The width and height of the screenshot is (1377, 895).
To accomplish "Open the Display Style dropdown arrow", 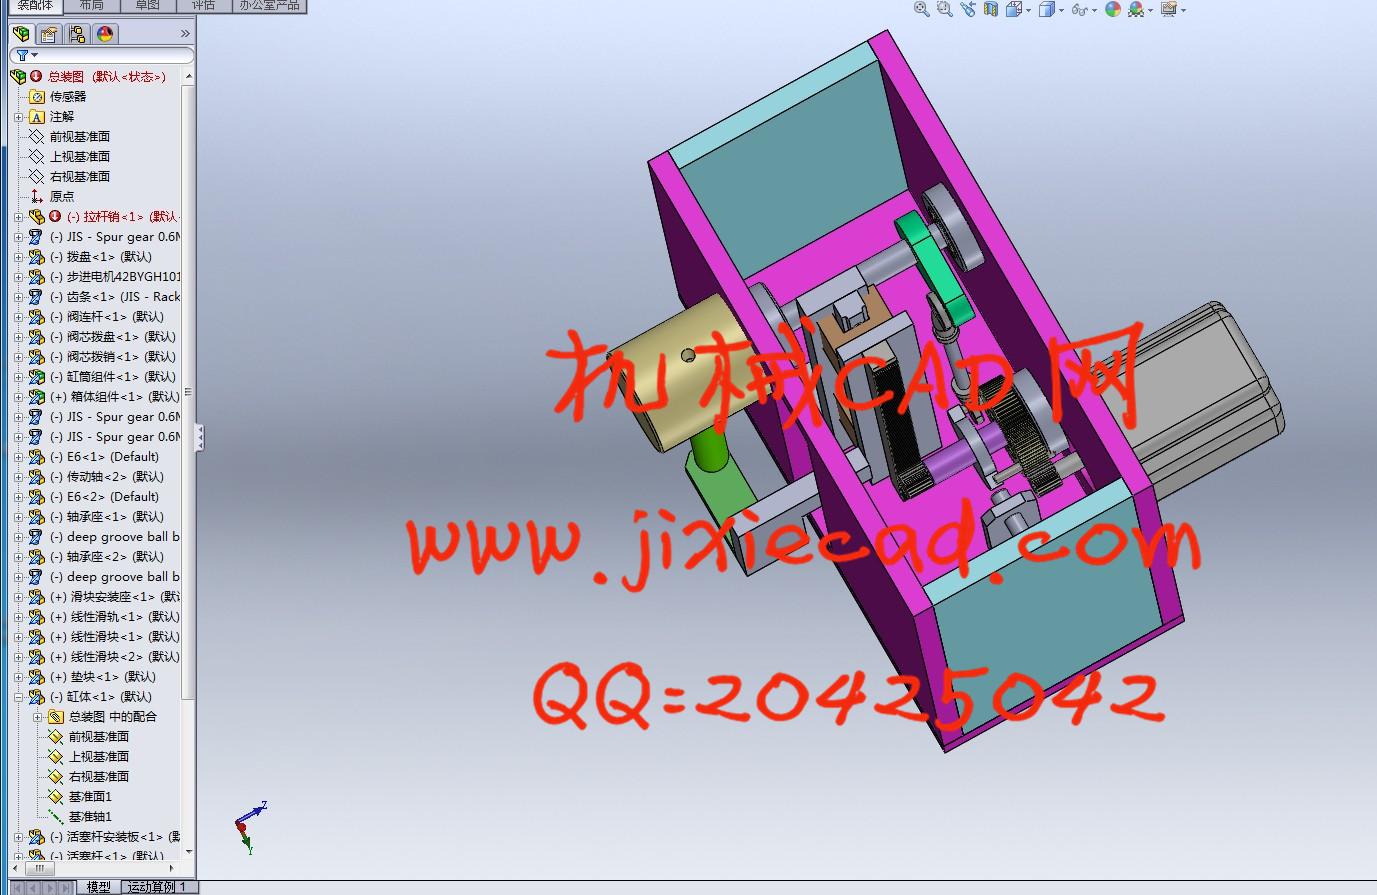I will pos(1061,10).
